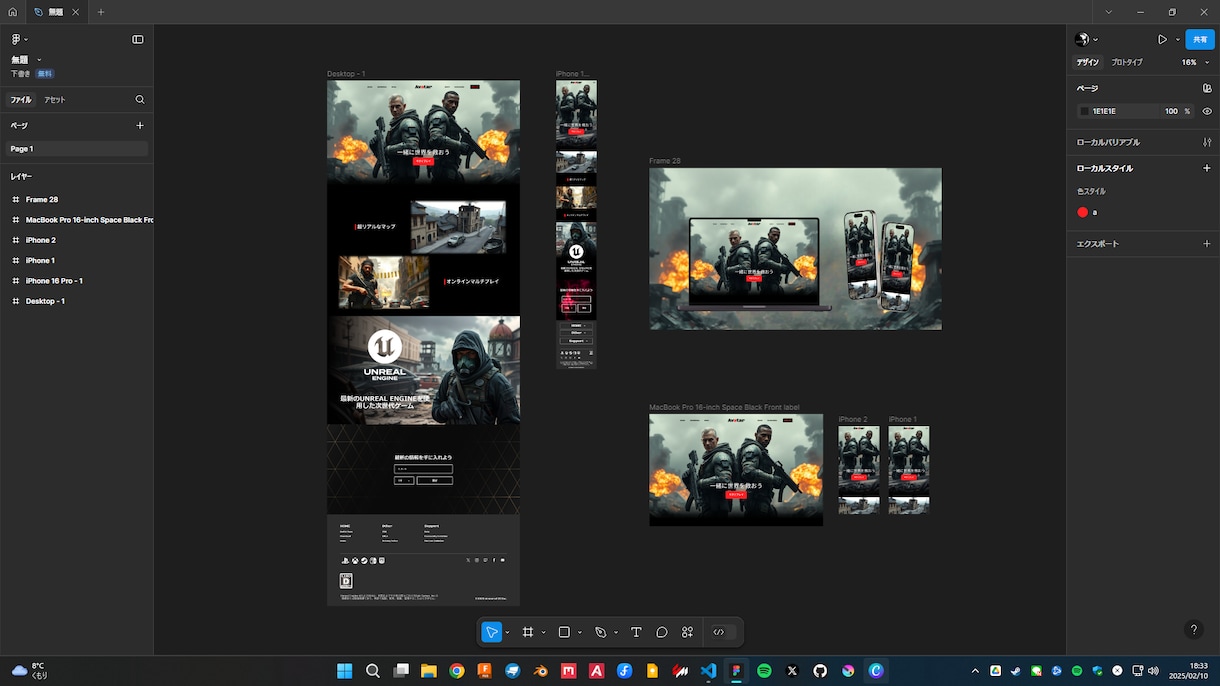
Task: Add a new page
Action: tap(140, 126)
